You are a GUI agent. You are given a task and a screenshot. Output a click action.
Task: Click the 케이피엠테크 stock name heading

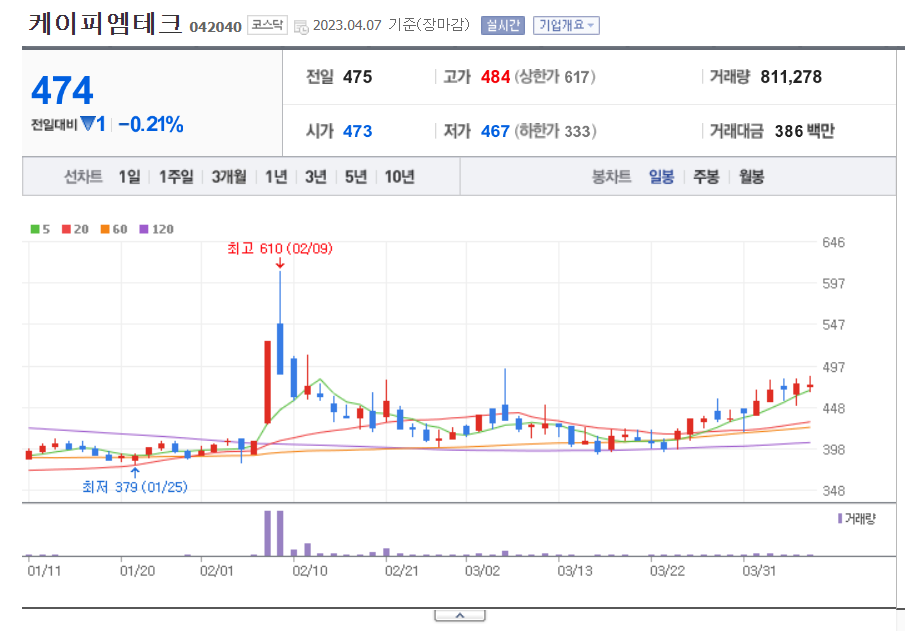tap(106, 24)
